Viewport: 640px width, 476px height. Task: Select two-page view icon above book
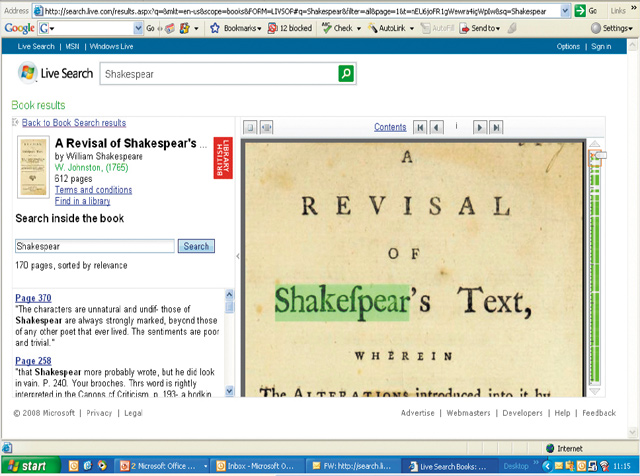266,127
